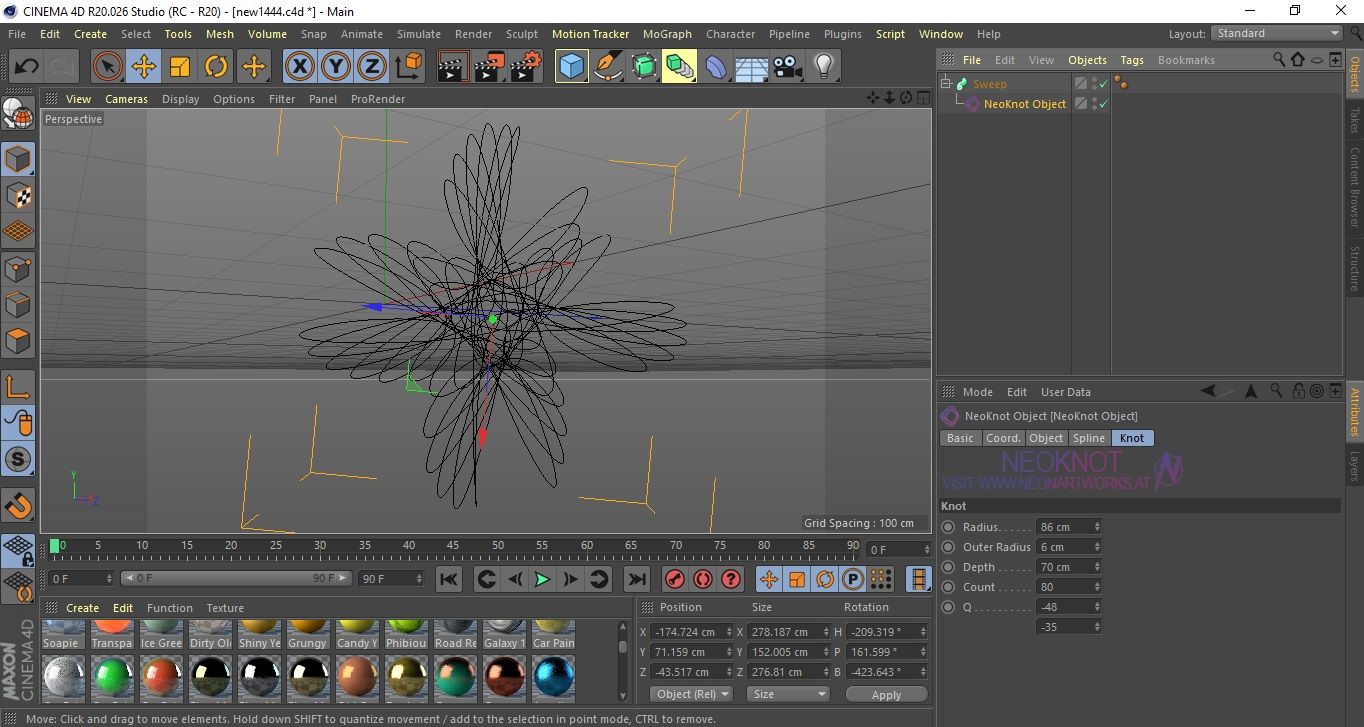Screen dimensions: 1364x727
Task: Open the MoGraph menu
Action: (x=667, y=34)
